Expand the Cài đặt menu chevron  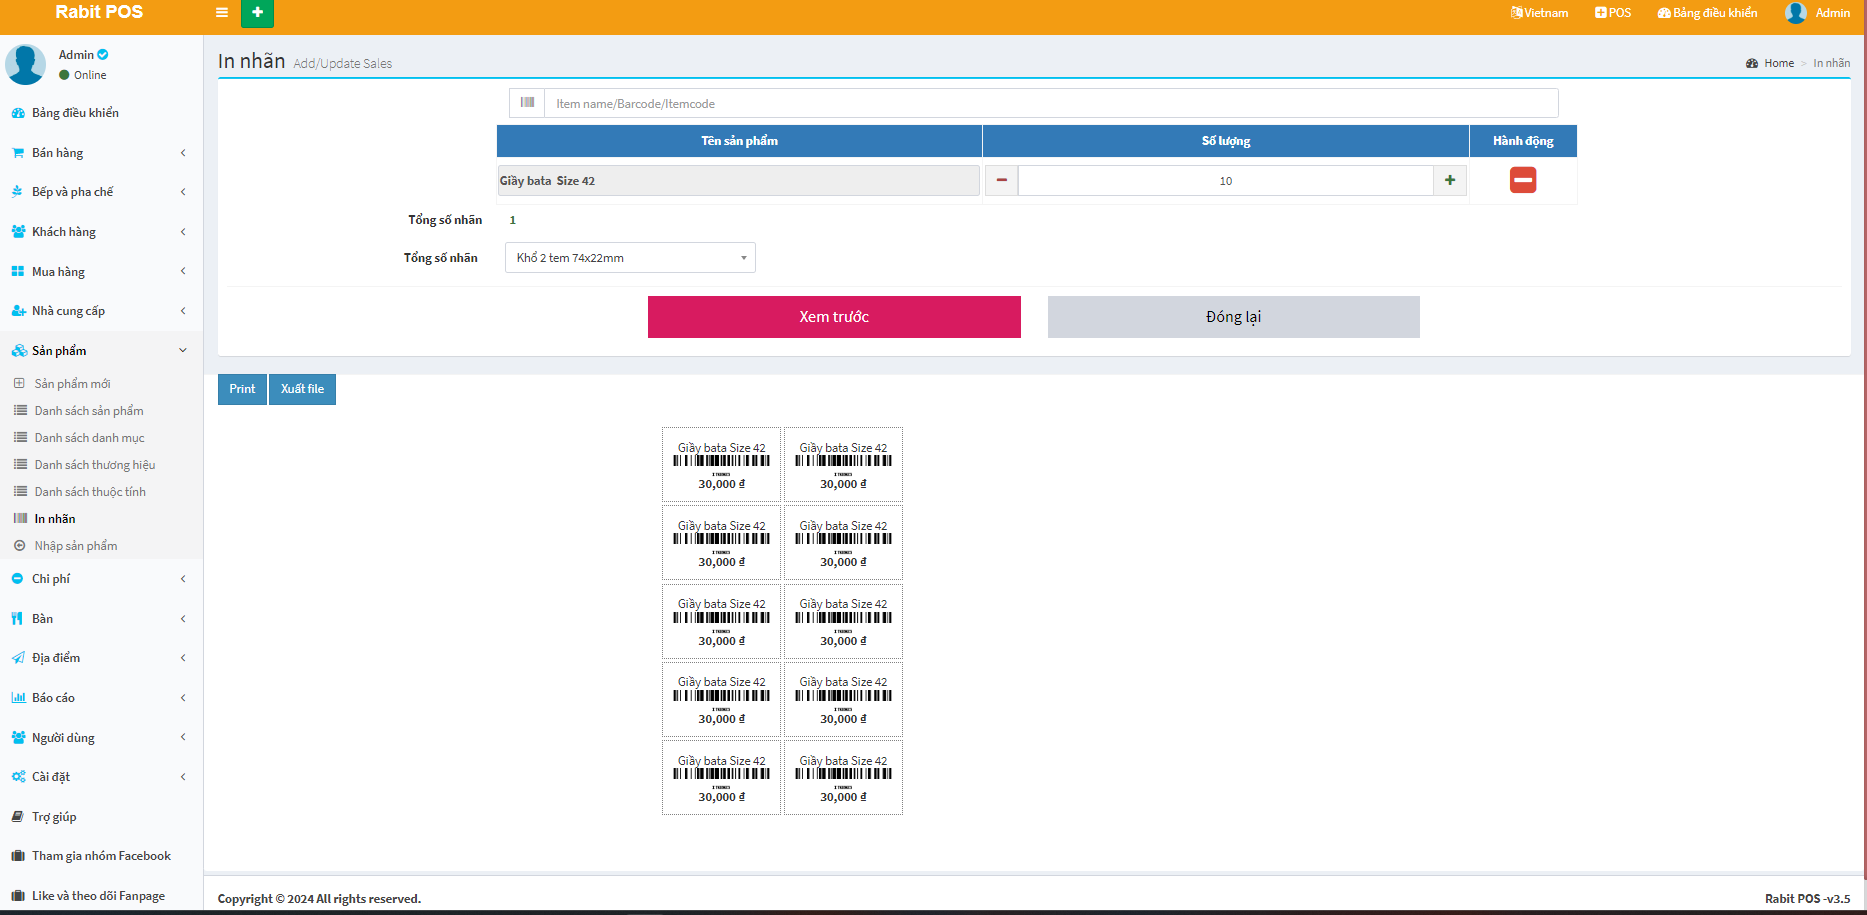(183, 777)
